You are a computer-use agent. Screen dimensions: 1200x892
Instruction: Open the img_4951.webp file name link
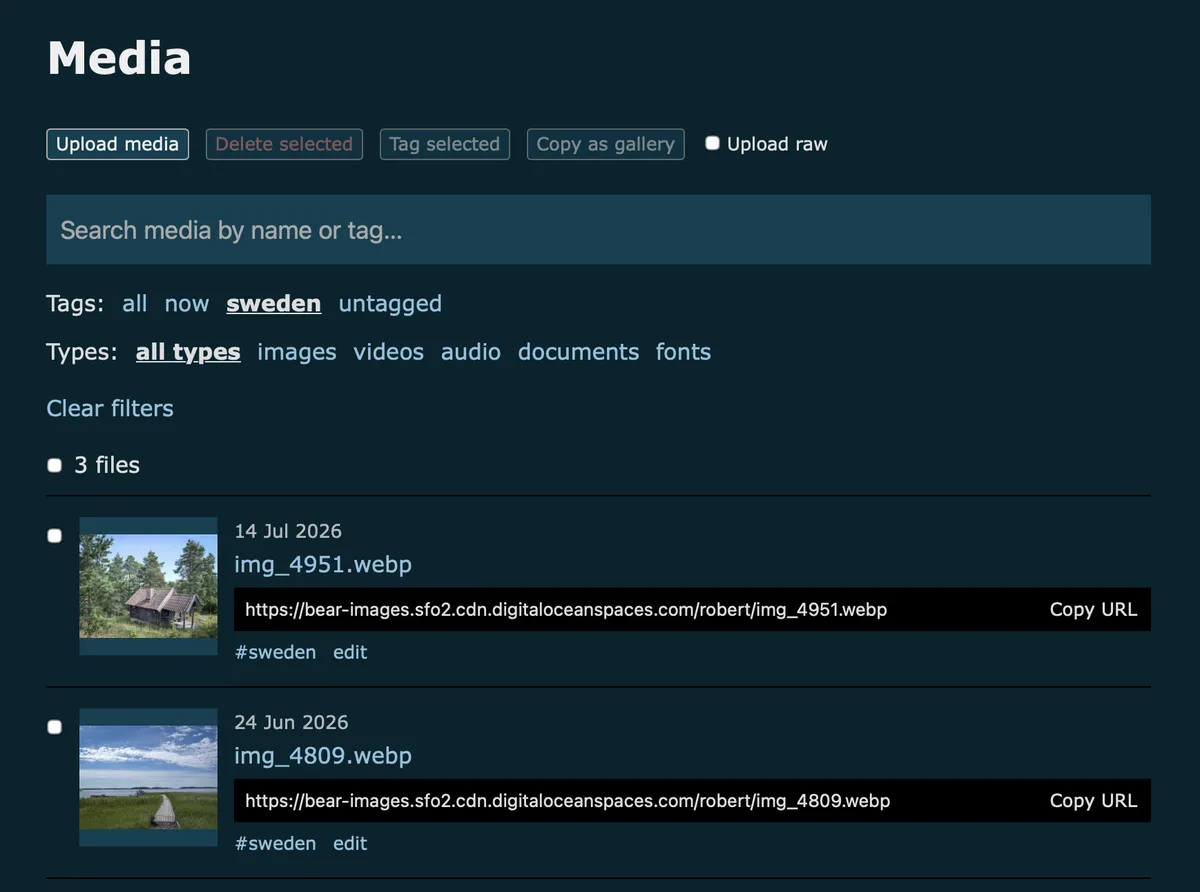pos(323,565)
